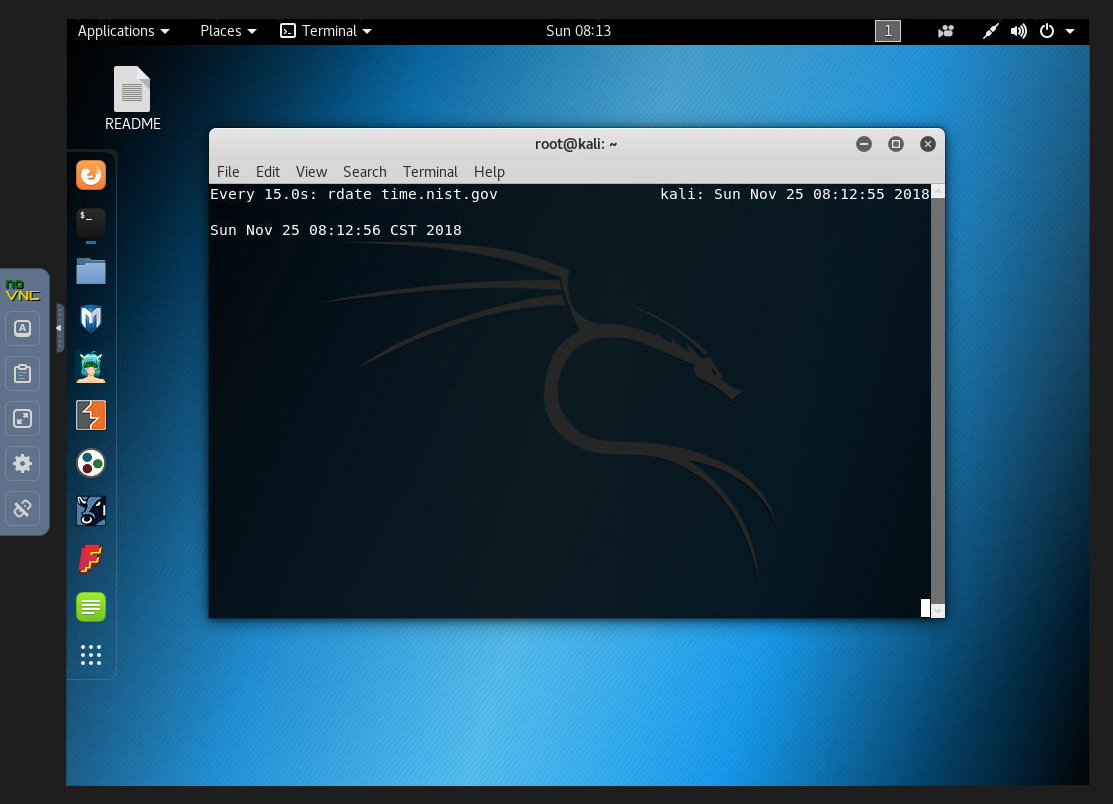Open the three-colored-circles dock icon
The height and width of the screenshot is (804, 1113).
coord(91,463)
